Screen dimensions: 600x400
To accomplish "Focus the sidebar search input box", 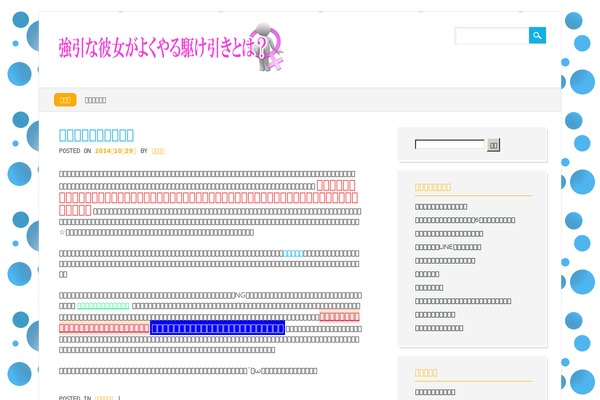I will pos(450,144).
